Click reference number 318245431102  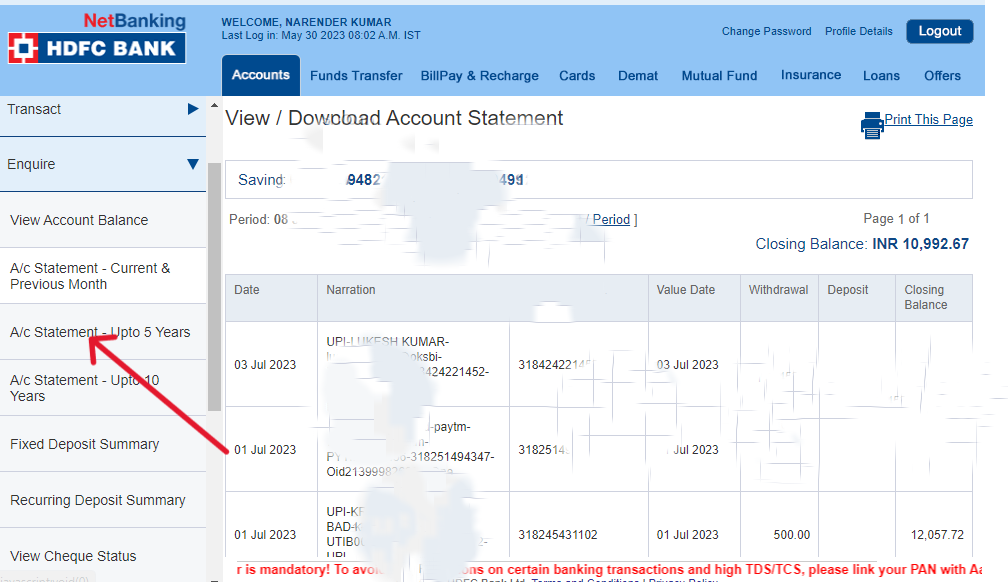(x=557, y=534)
